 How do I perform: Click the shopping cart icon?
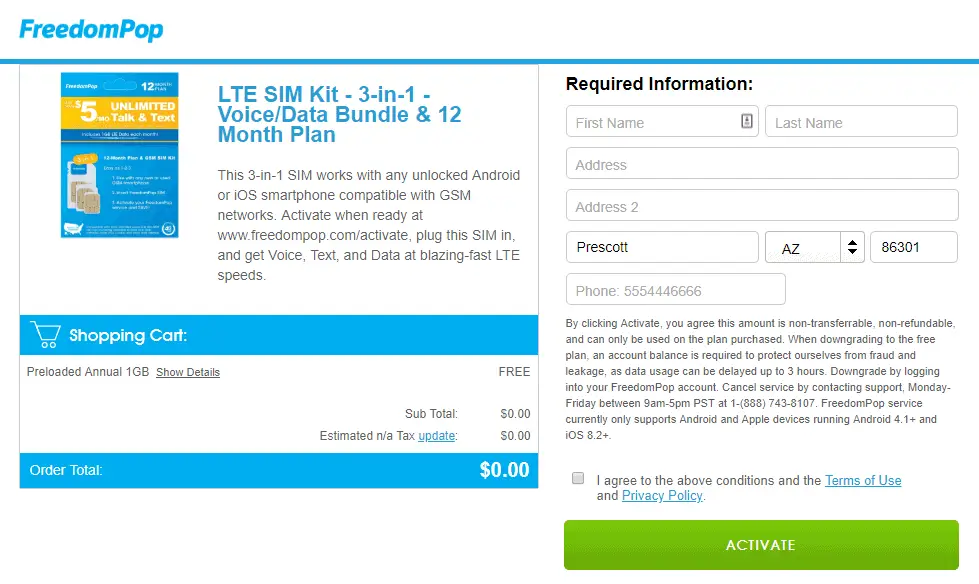tap(45, 334)
